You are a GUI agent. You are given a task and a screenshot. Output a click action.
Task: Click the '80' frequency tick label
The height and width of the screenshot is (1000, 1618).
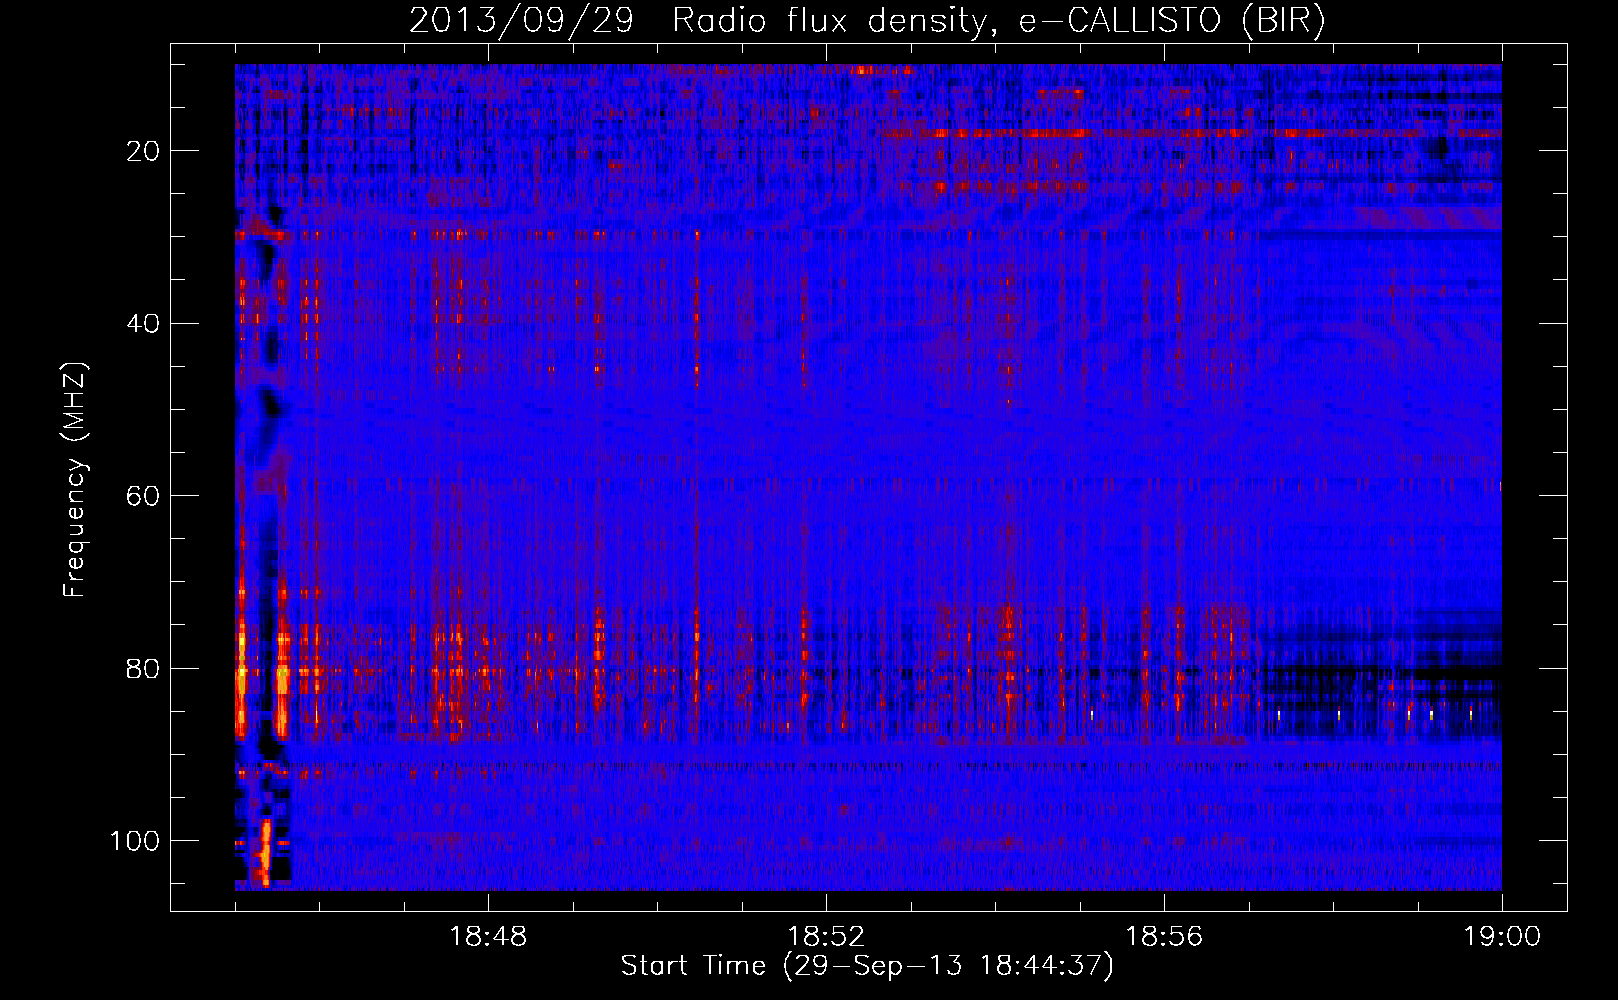[x=144, y=668]
